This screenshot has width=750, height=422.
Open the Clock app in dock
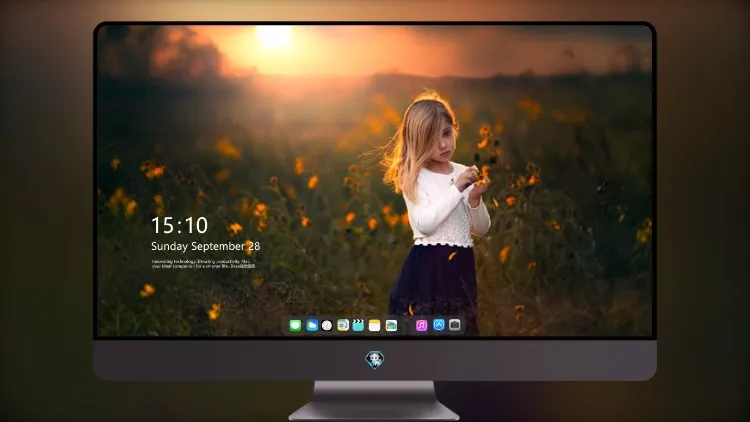(x=327, y=325)
